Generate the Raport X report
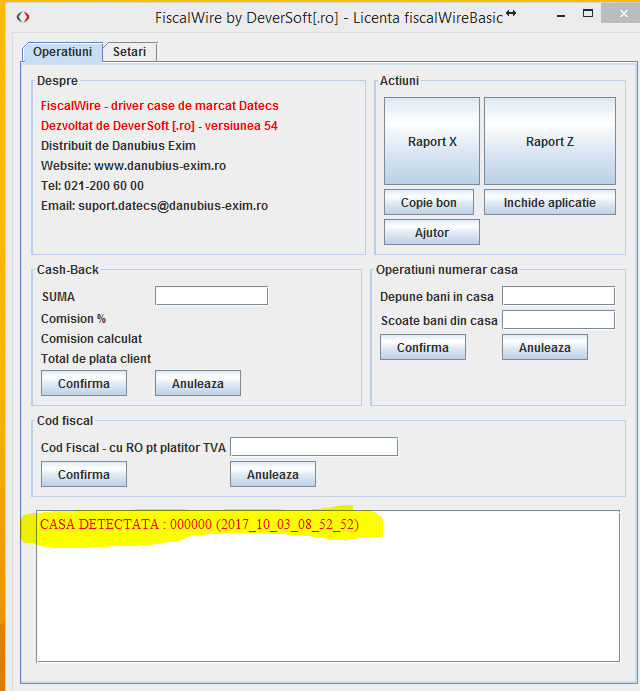This screenshot has height=691, width=640. pos(432,141)
